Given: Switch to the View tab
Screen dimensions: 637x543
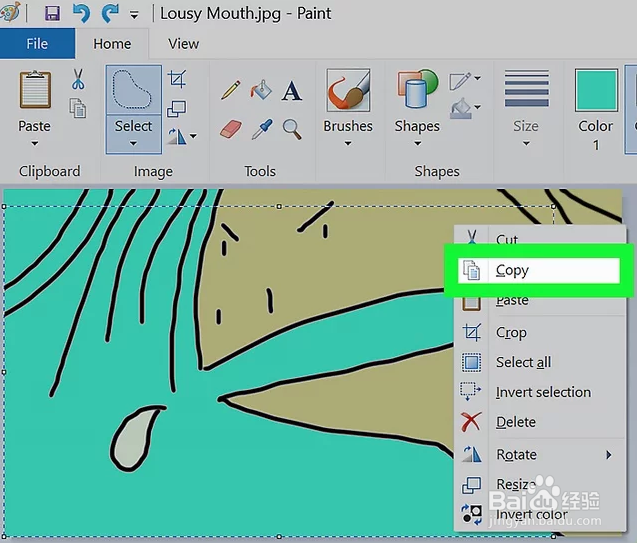Looking at the screenshot, I should point(184,44).
